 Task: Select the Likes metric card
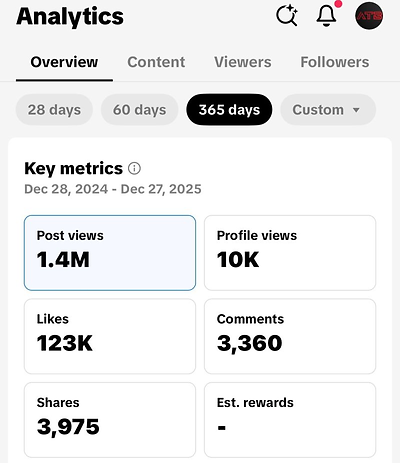click(110, 336)
